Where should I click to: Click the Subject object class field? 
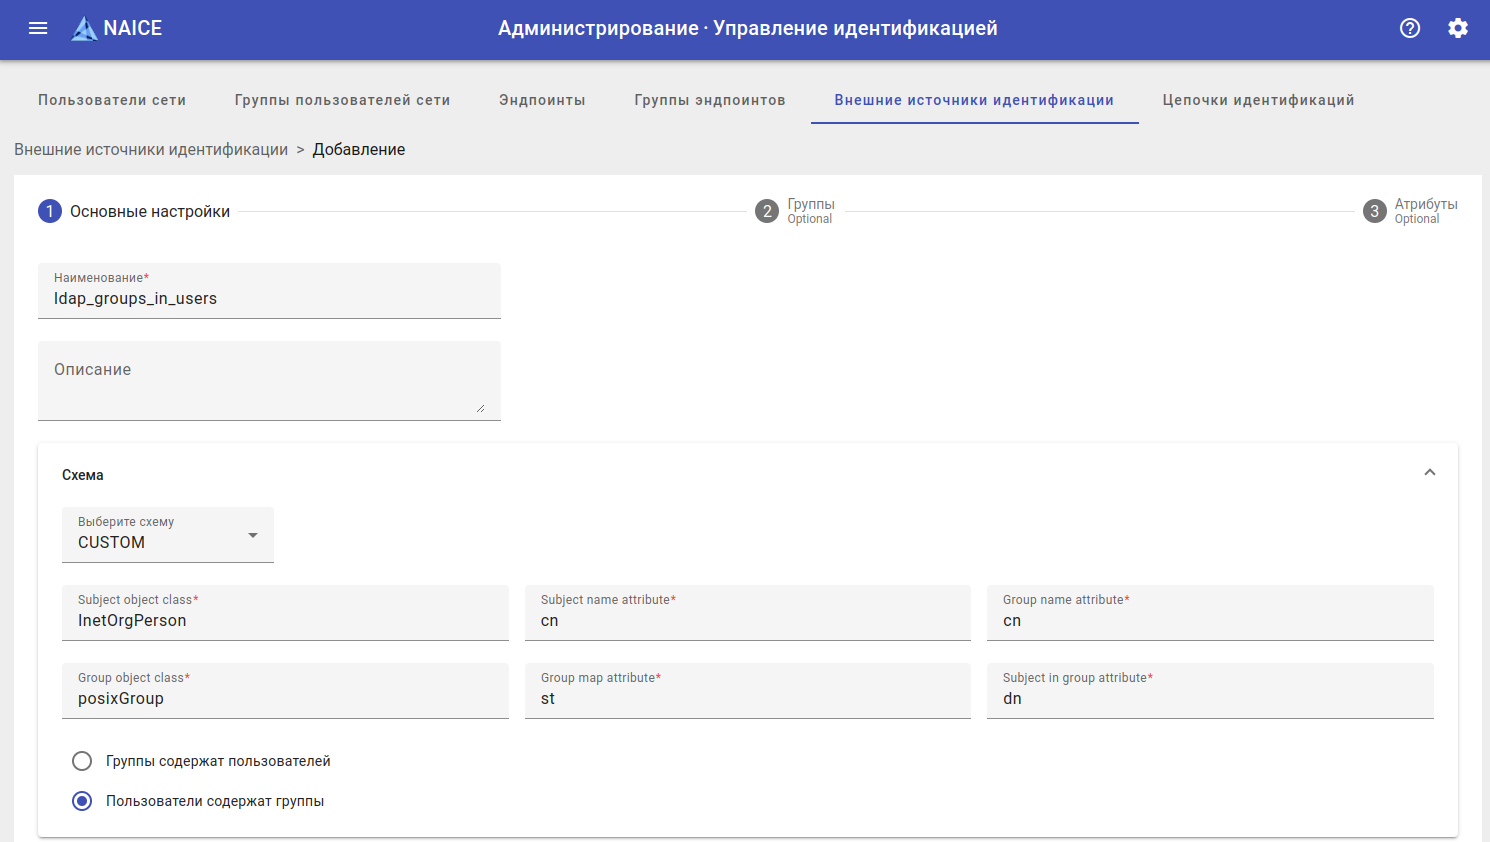point(285,621)
